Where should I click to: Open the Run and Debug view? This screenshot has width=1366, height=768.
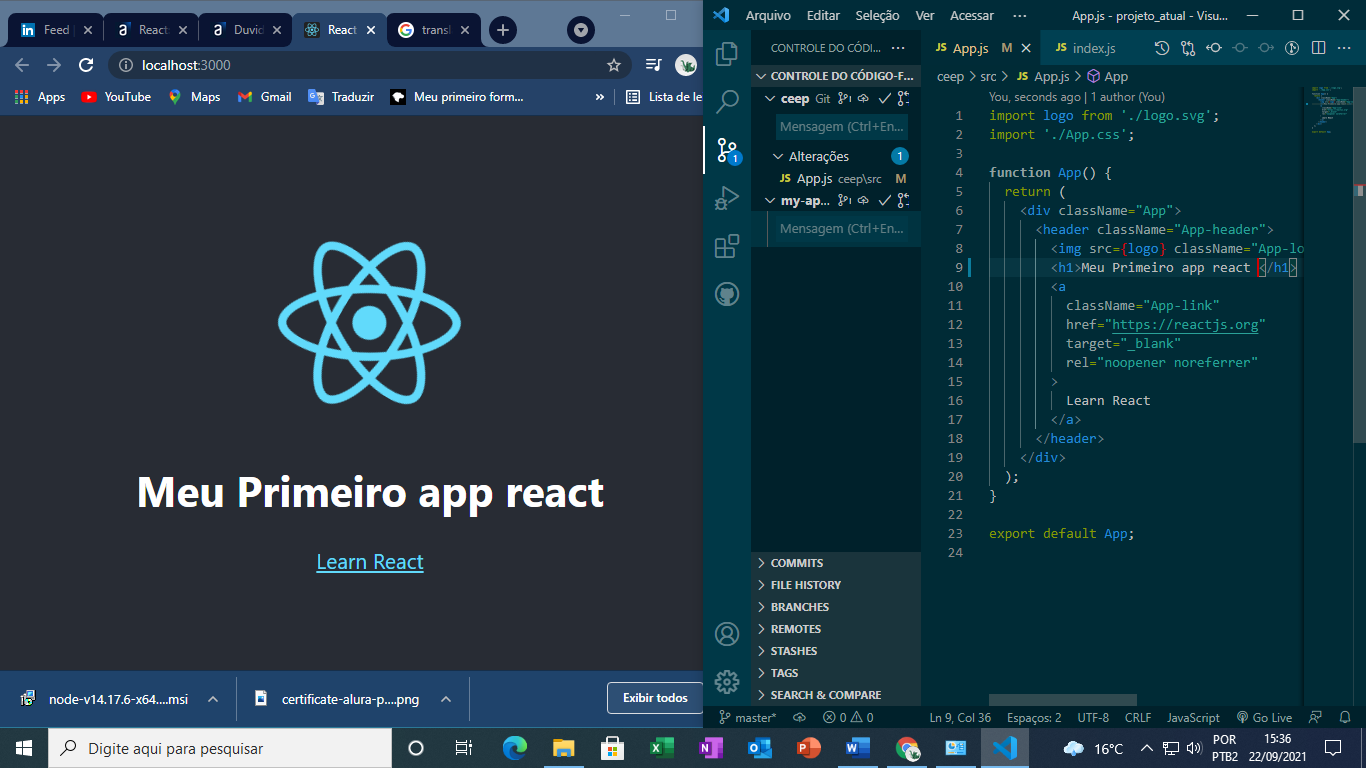pyautogui.click(x=727, y=198)
